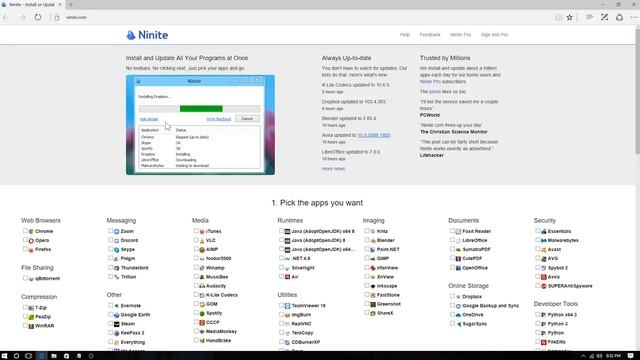Click the K-Lite Codecs label

pos(222,295)
